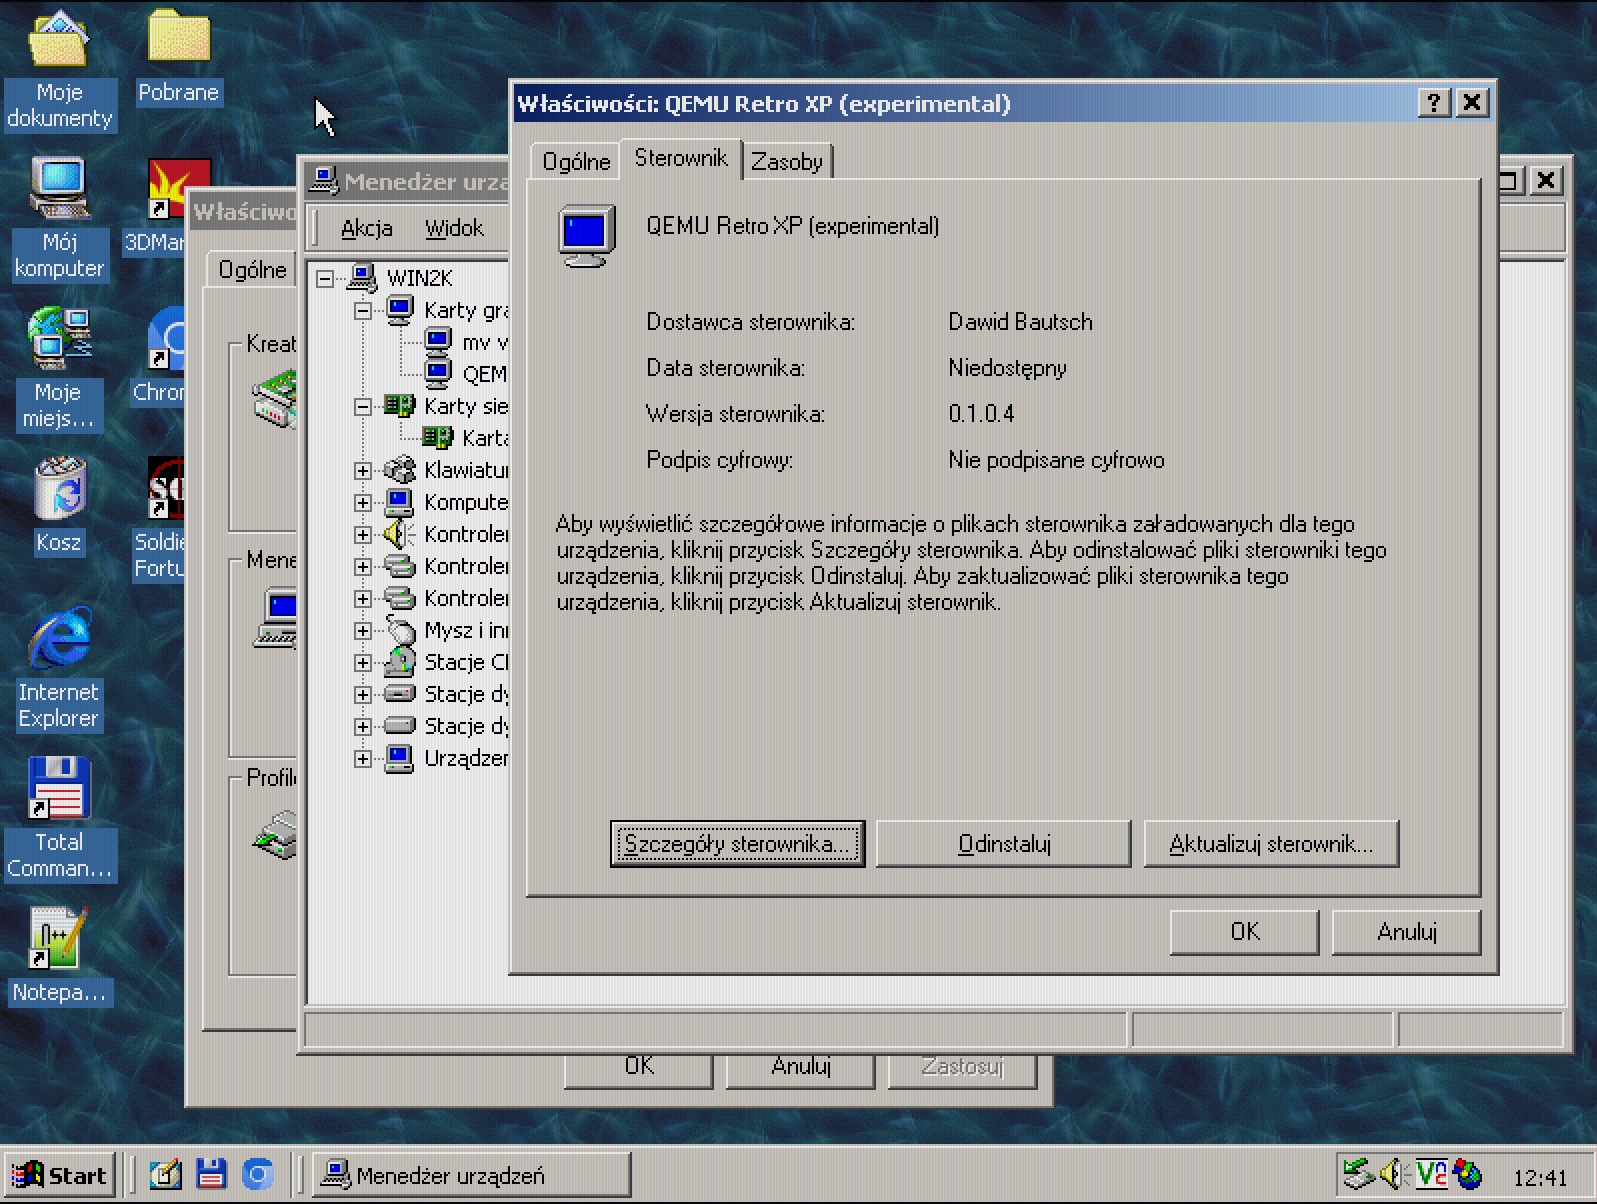Screen dimensions: 1597x1204
Task: Select the QEMU display device icon in tree
Action: point(437,374)
